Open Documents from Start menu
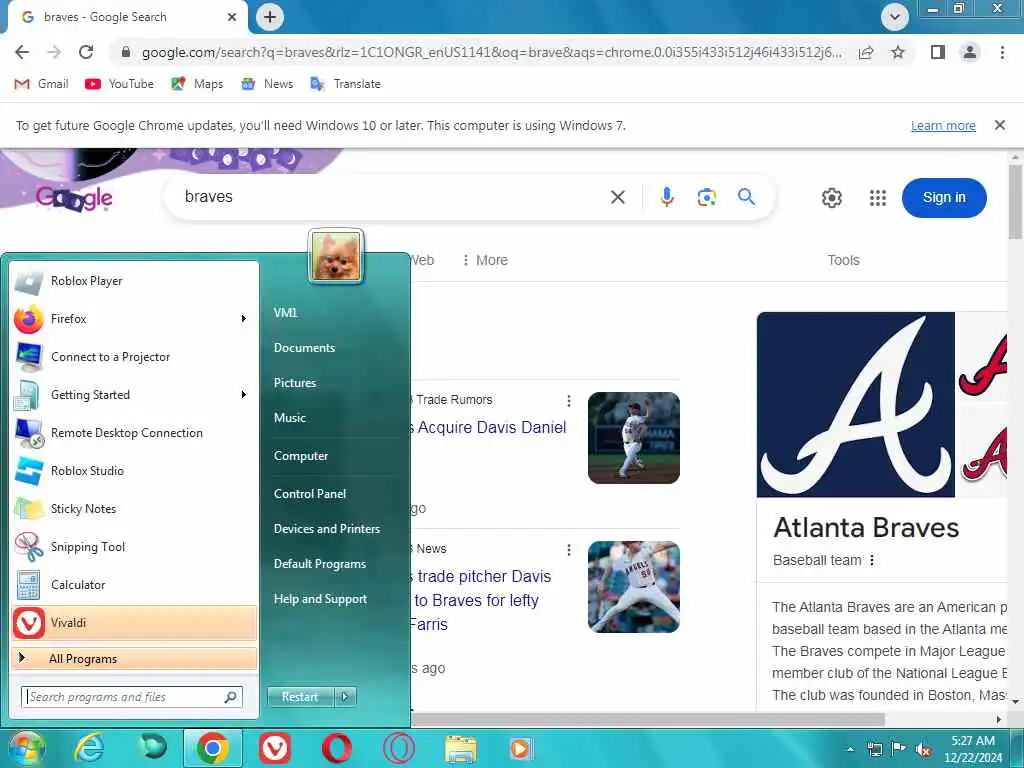Image resolution: width=1024 pixels, height=768 pixels. [304, 348]
